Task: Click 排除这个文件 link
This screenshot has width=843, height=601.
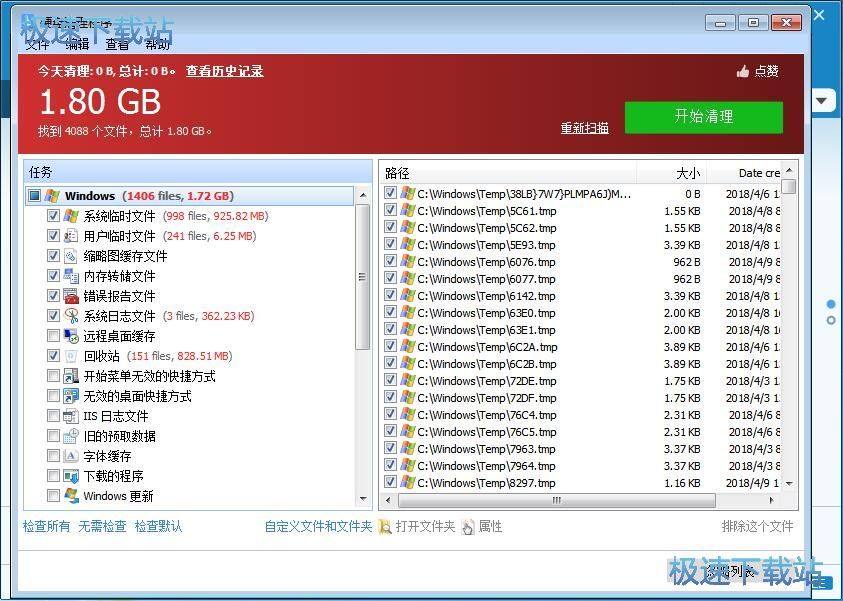Action: tap(758, 526)
